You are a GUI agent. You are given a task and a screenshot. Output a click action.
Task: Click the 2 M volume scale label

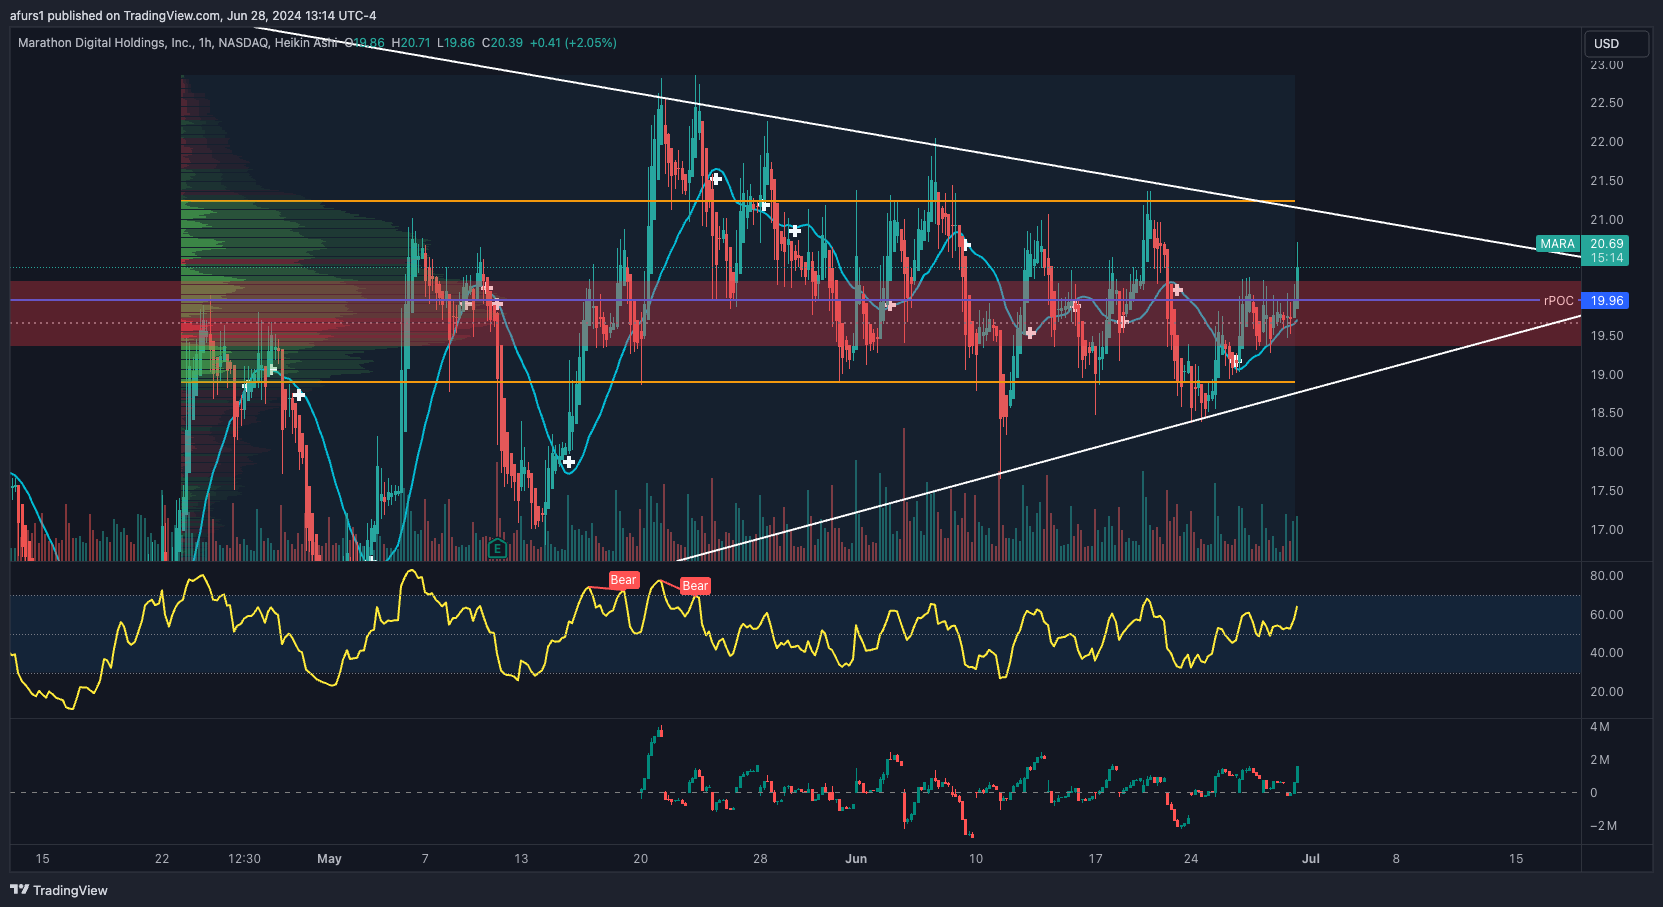click(x=1600, y=760)
